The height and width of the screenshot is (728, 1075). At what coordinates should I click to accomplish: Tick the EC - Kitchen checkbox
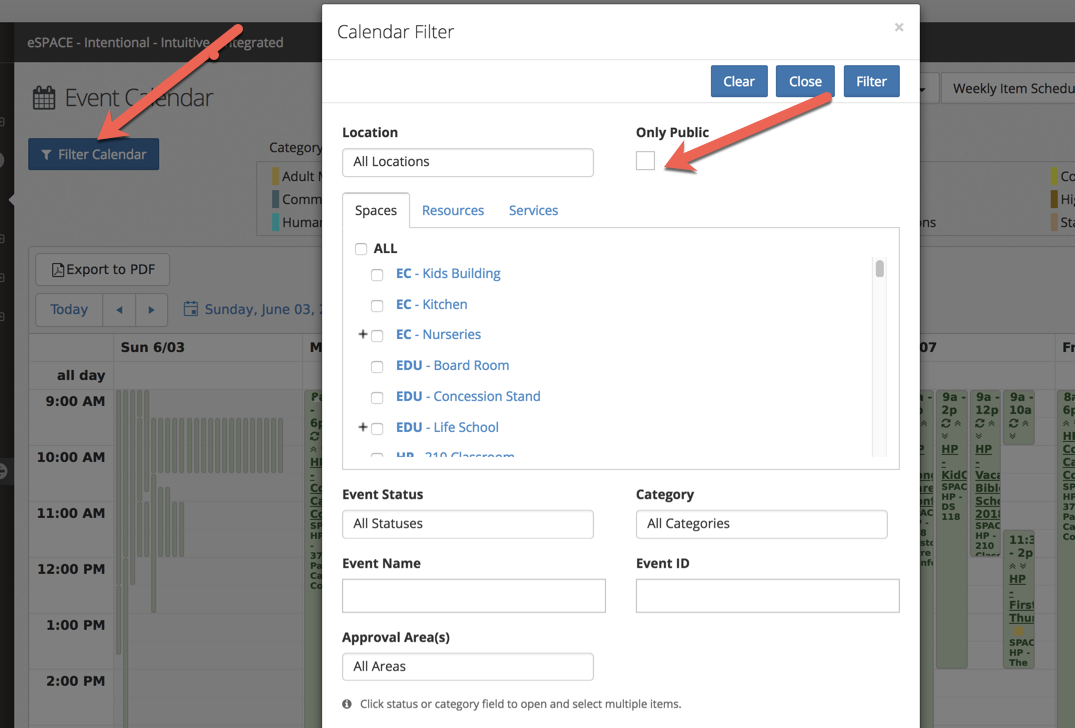[x=377, y=306]
